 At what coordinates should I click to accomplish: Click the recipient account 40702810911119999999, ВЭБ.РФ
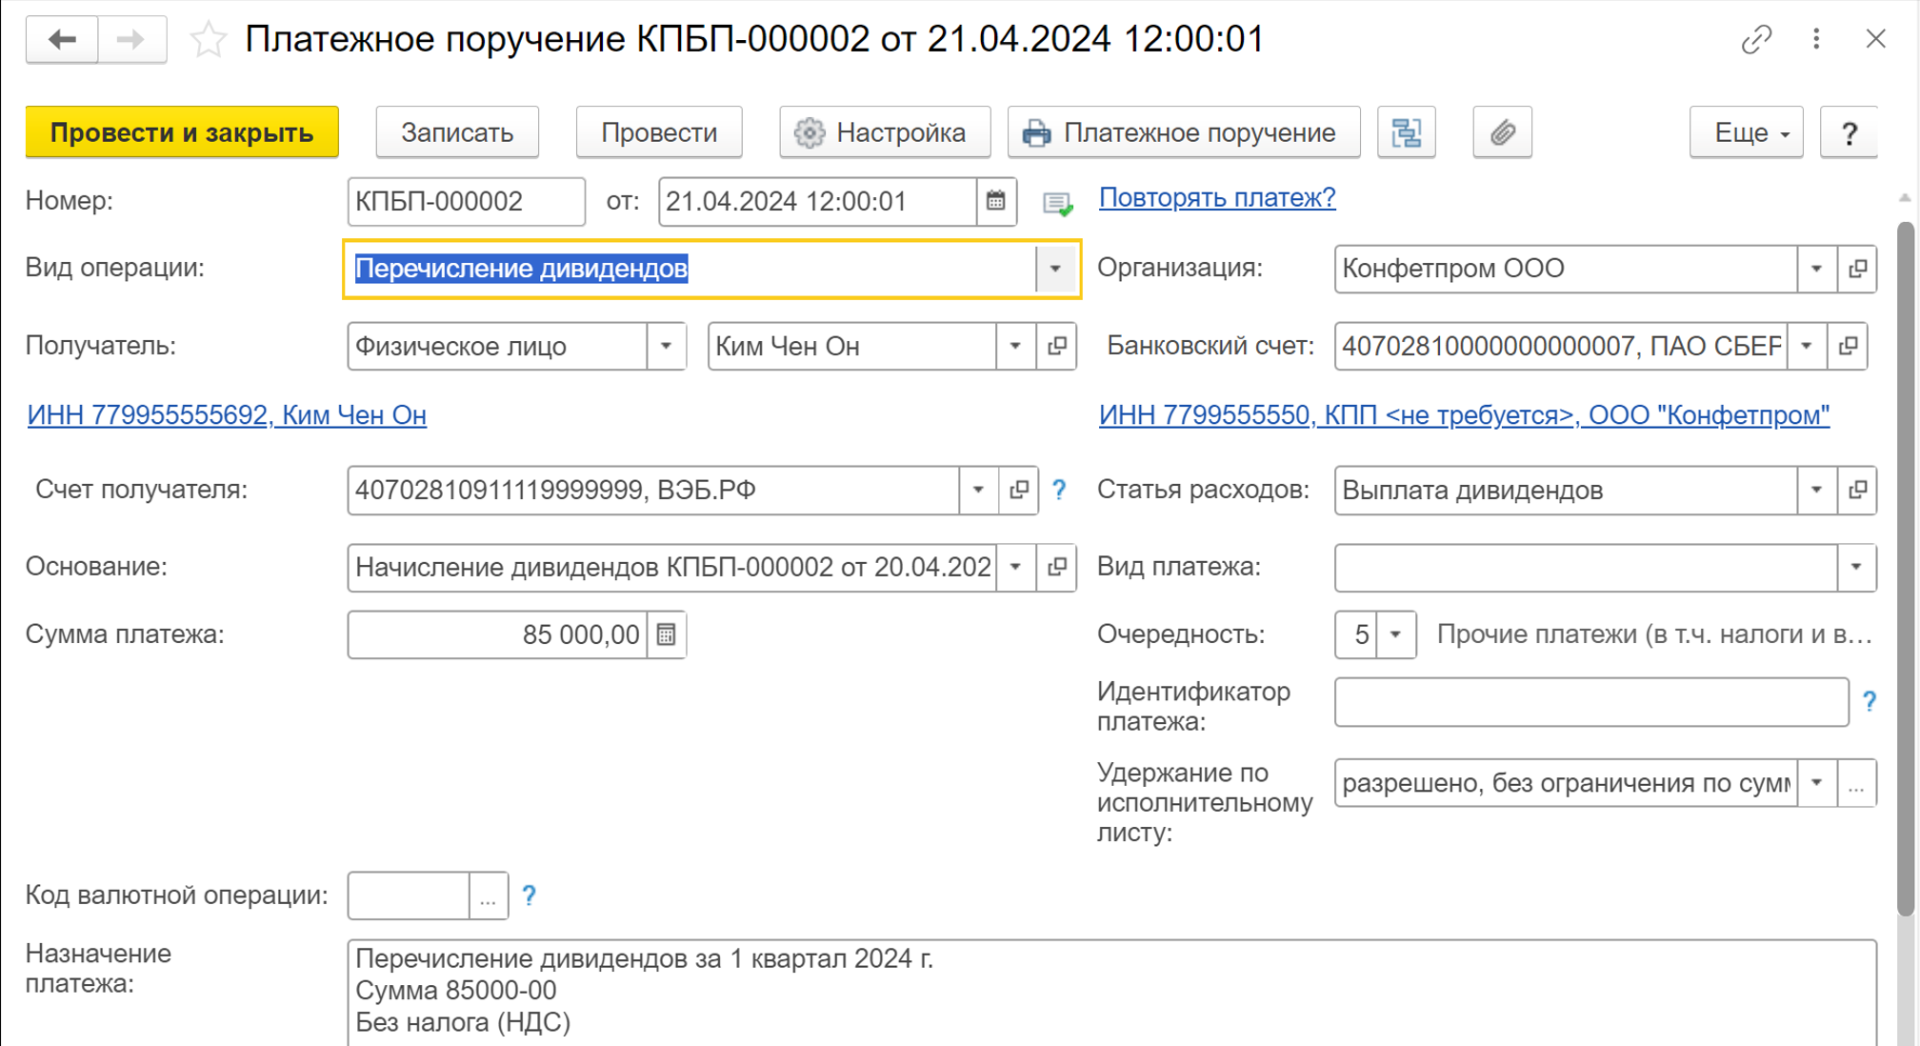(653, 490)
